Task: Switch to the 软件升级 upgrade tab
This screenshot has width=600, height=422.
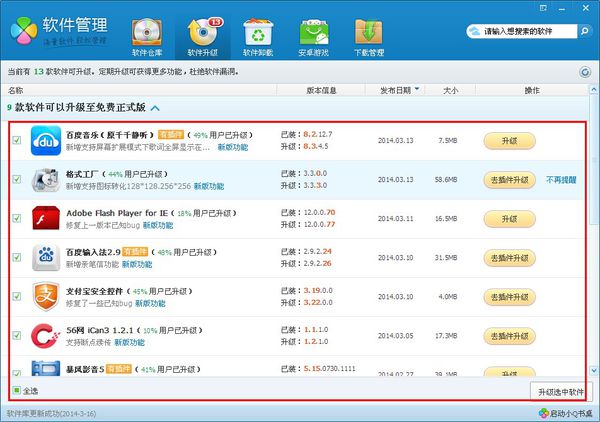Action: click(x=203, y=38)
